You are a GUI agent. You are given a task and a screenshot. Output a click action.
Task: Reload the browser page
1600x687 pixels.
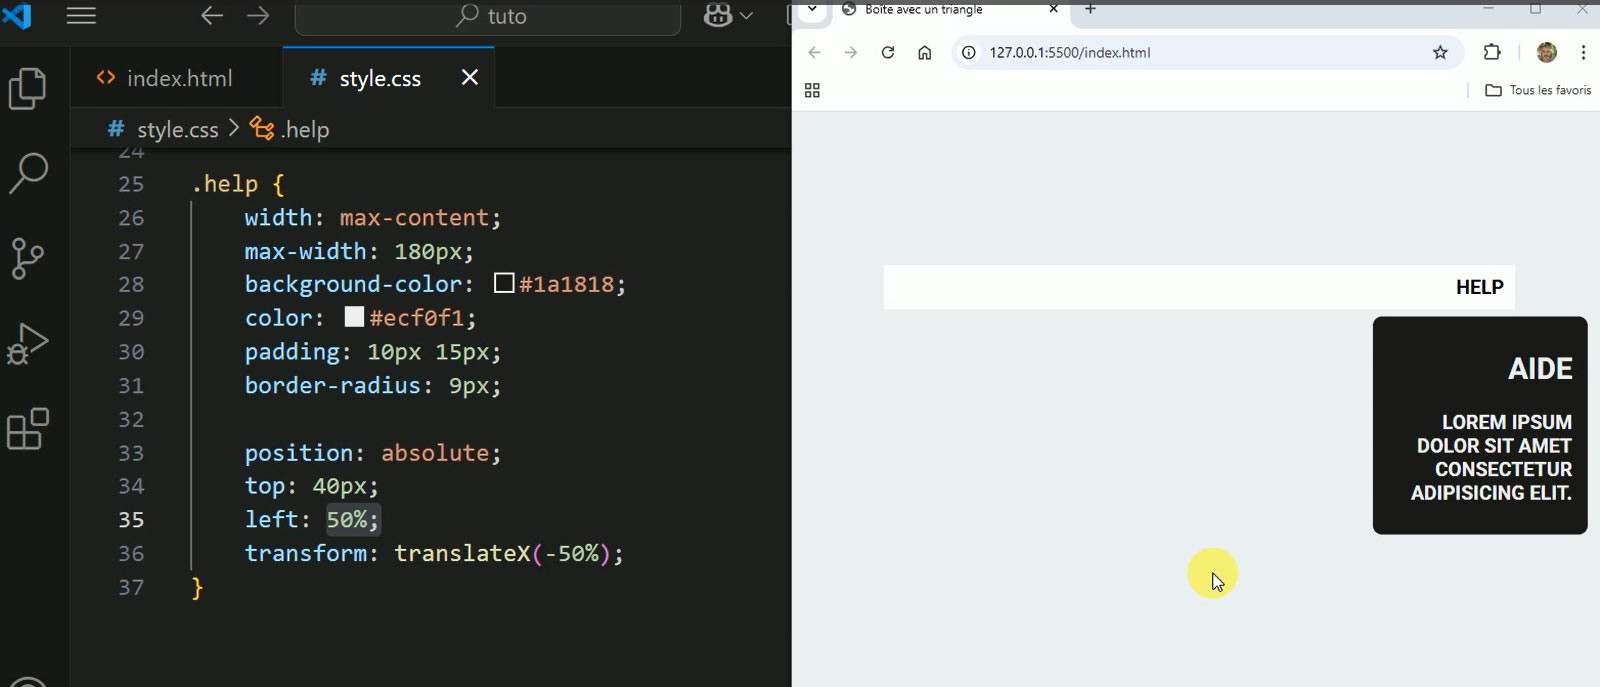[x=887, y=53]
